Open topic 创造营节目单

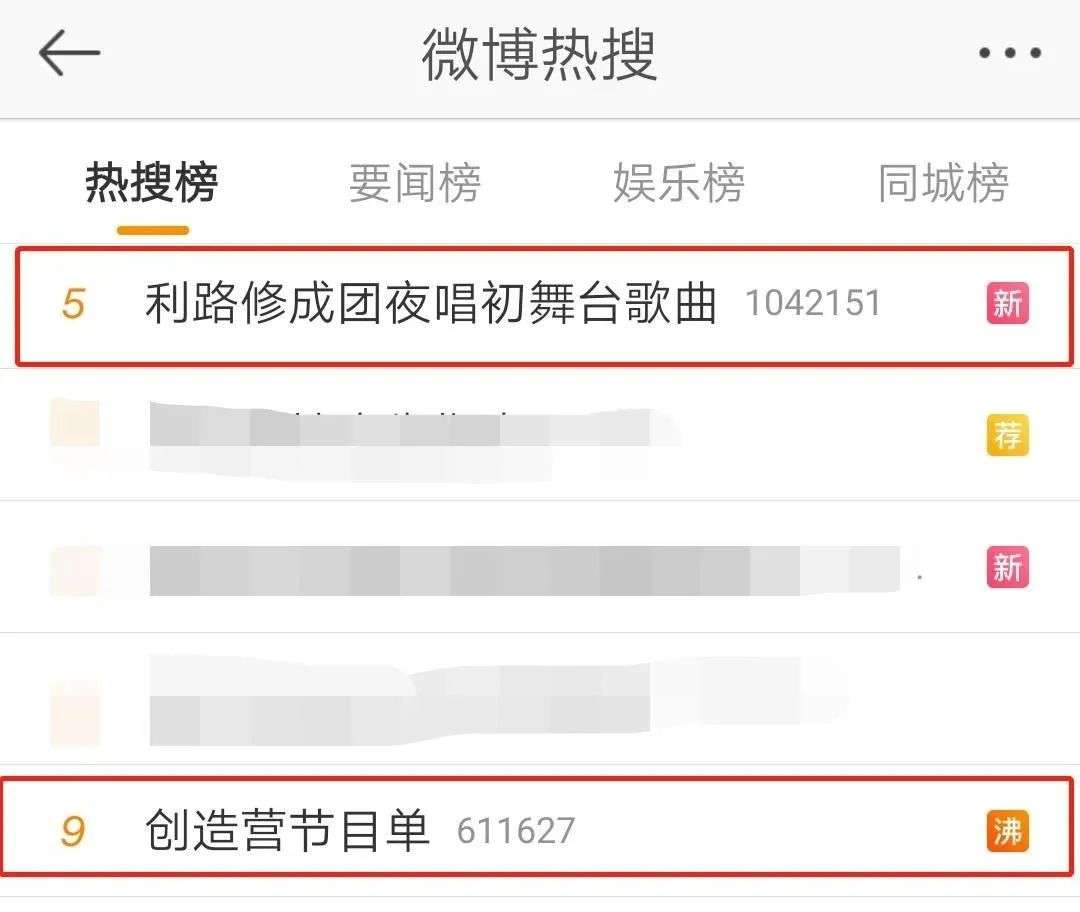tap(287, 830)
